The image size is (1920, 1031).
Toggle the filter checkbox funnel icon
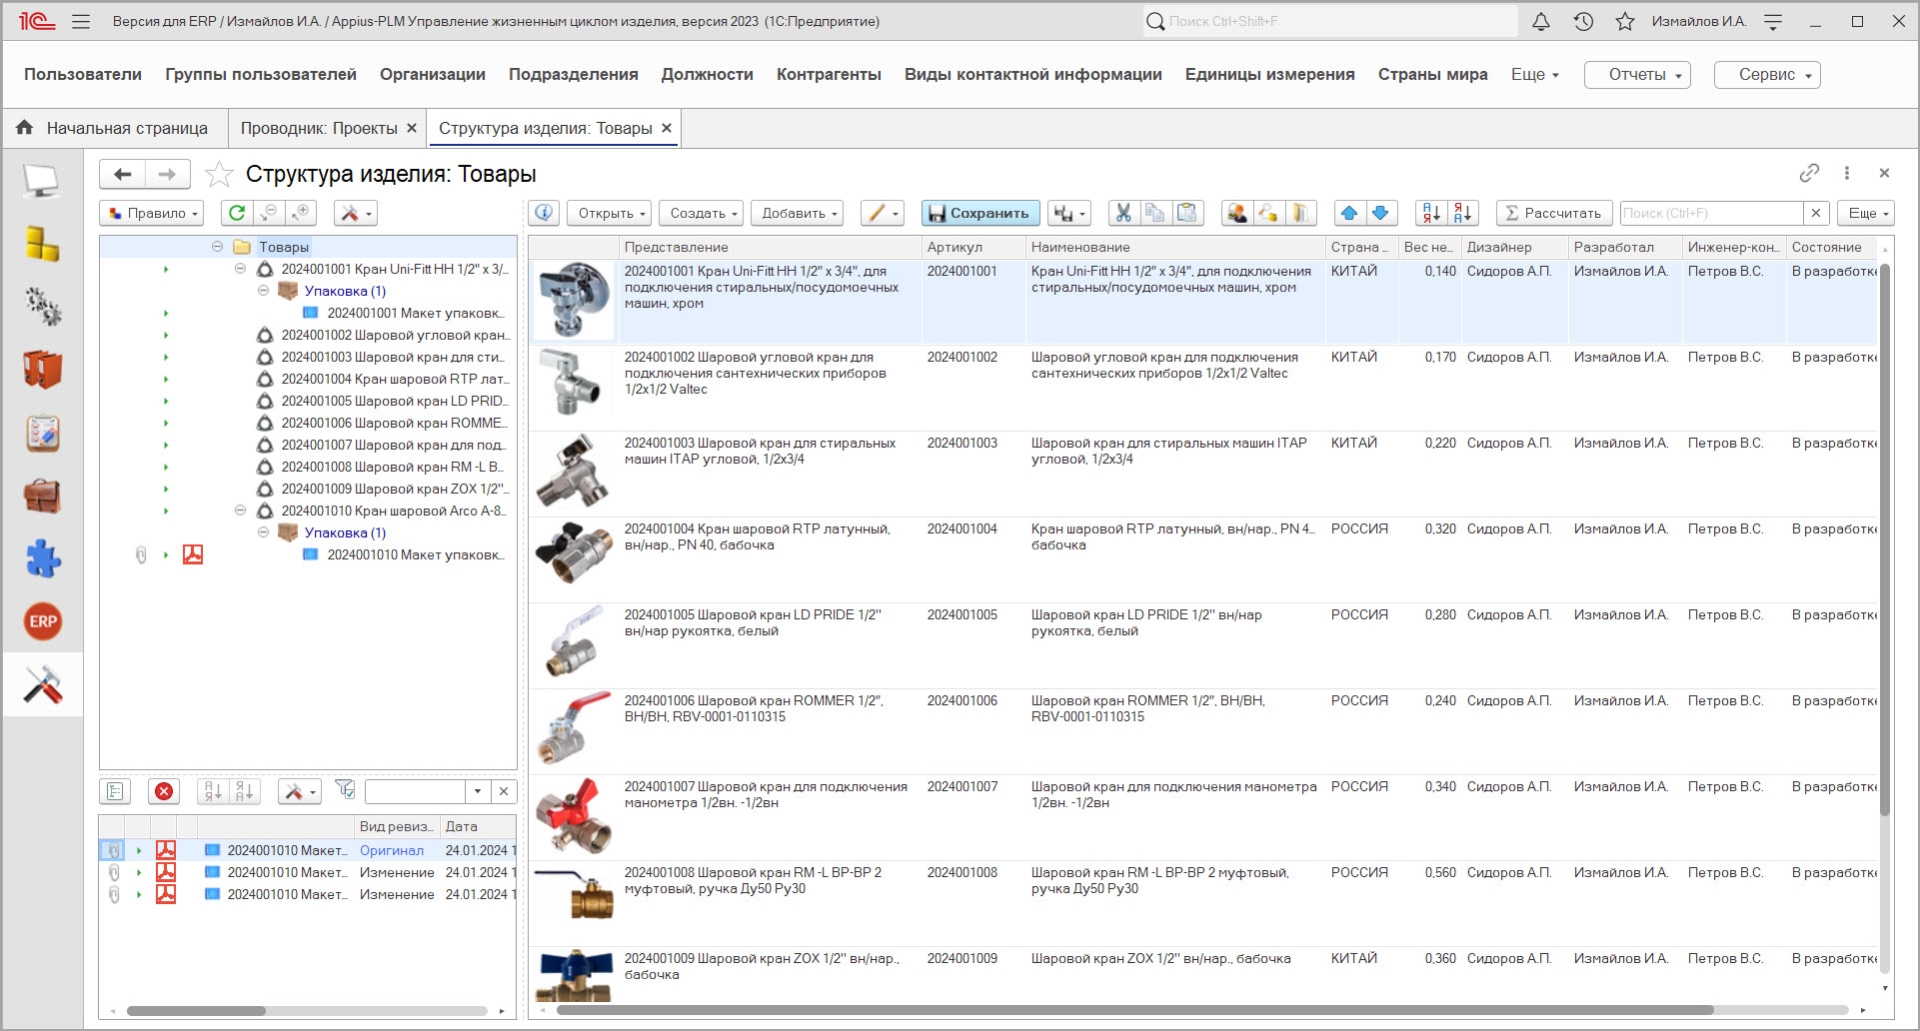[x=345, y=790]
